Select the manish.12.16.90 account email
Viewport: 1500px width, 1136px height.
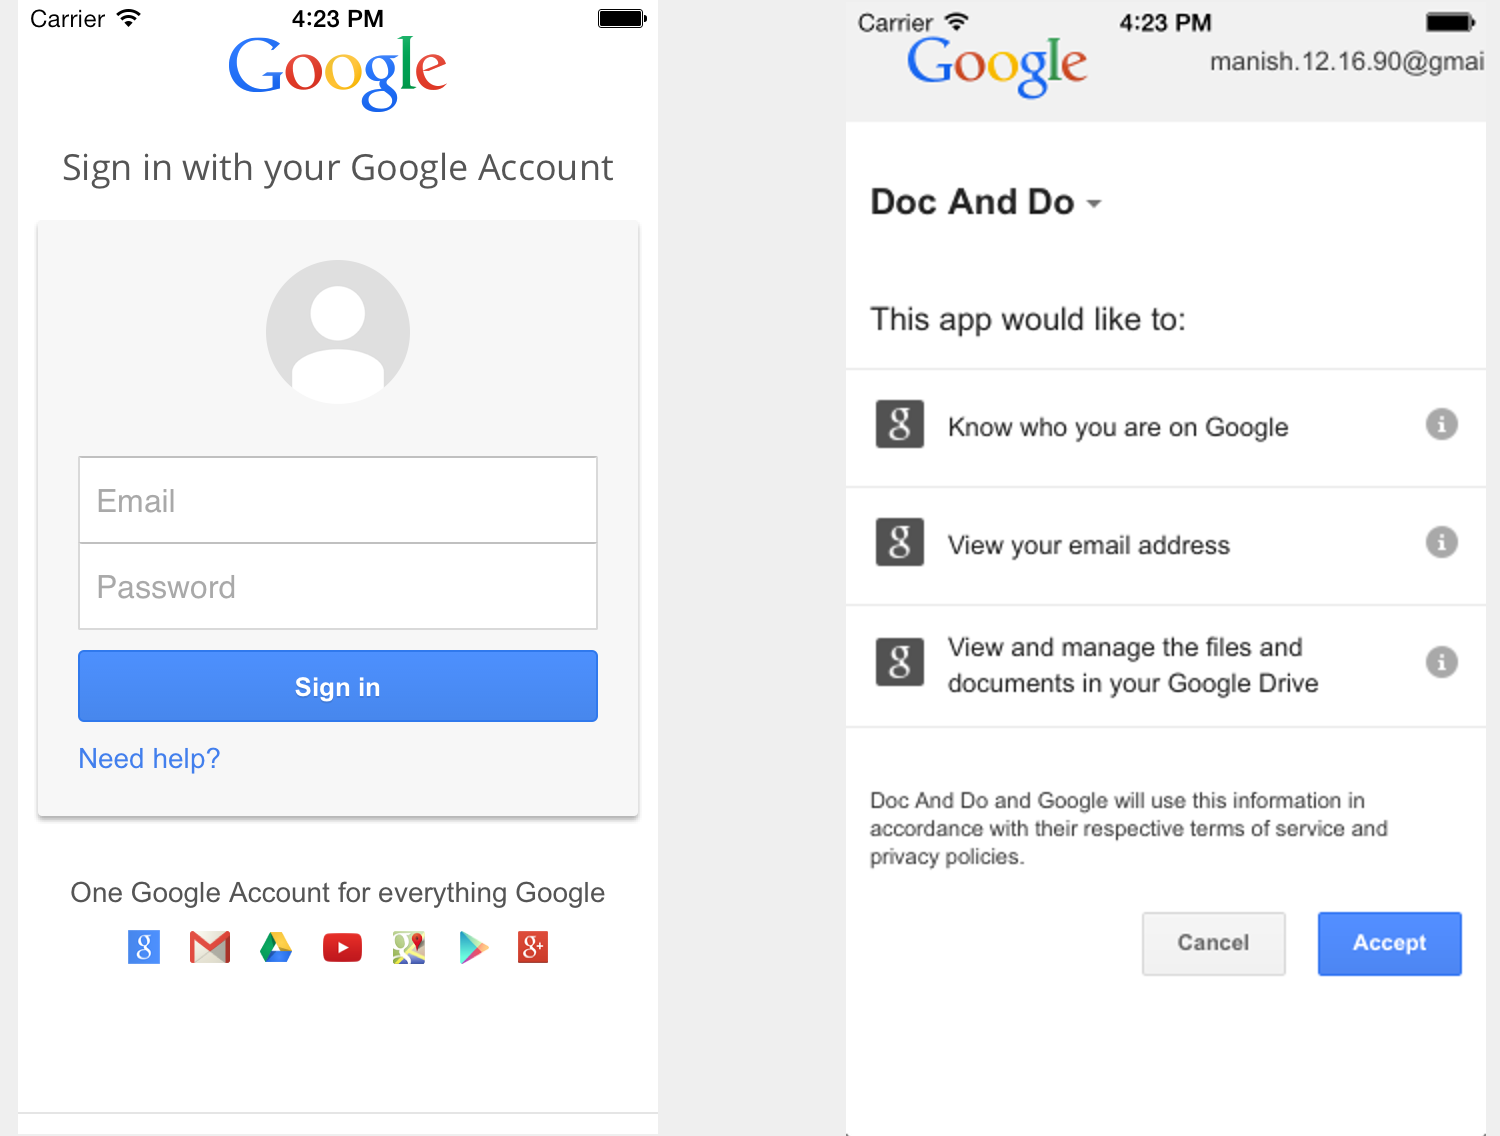pos(1347,62)
